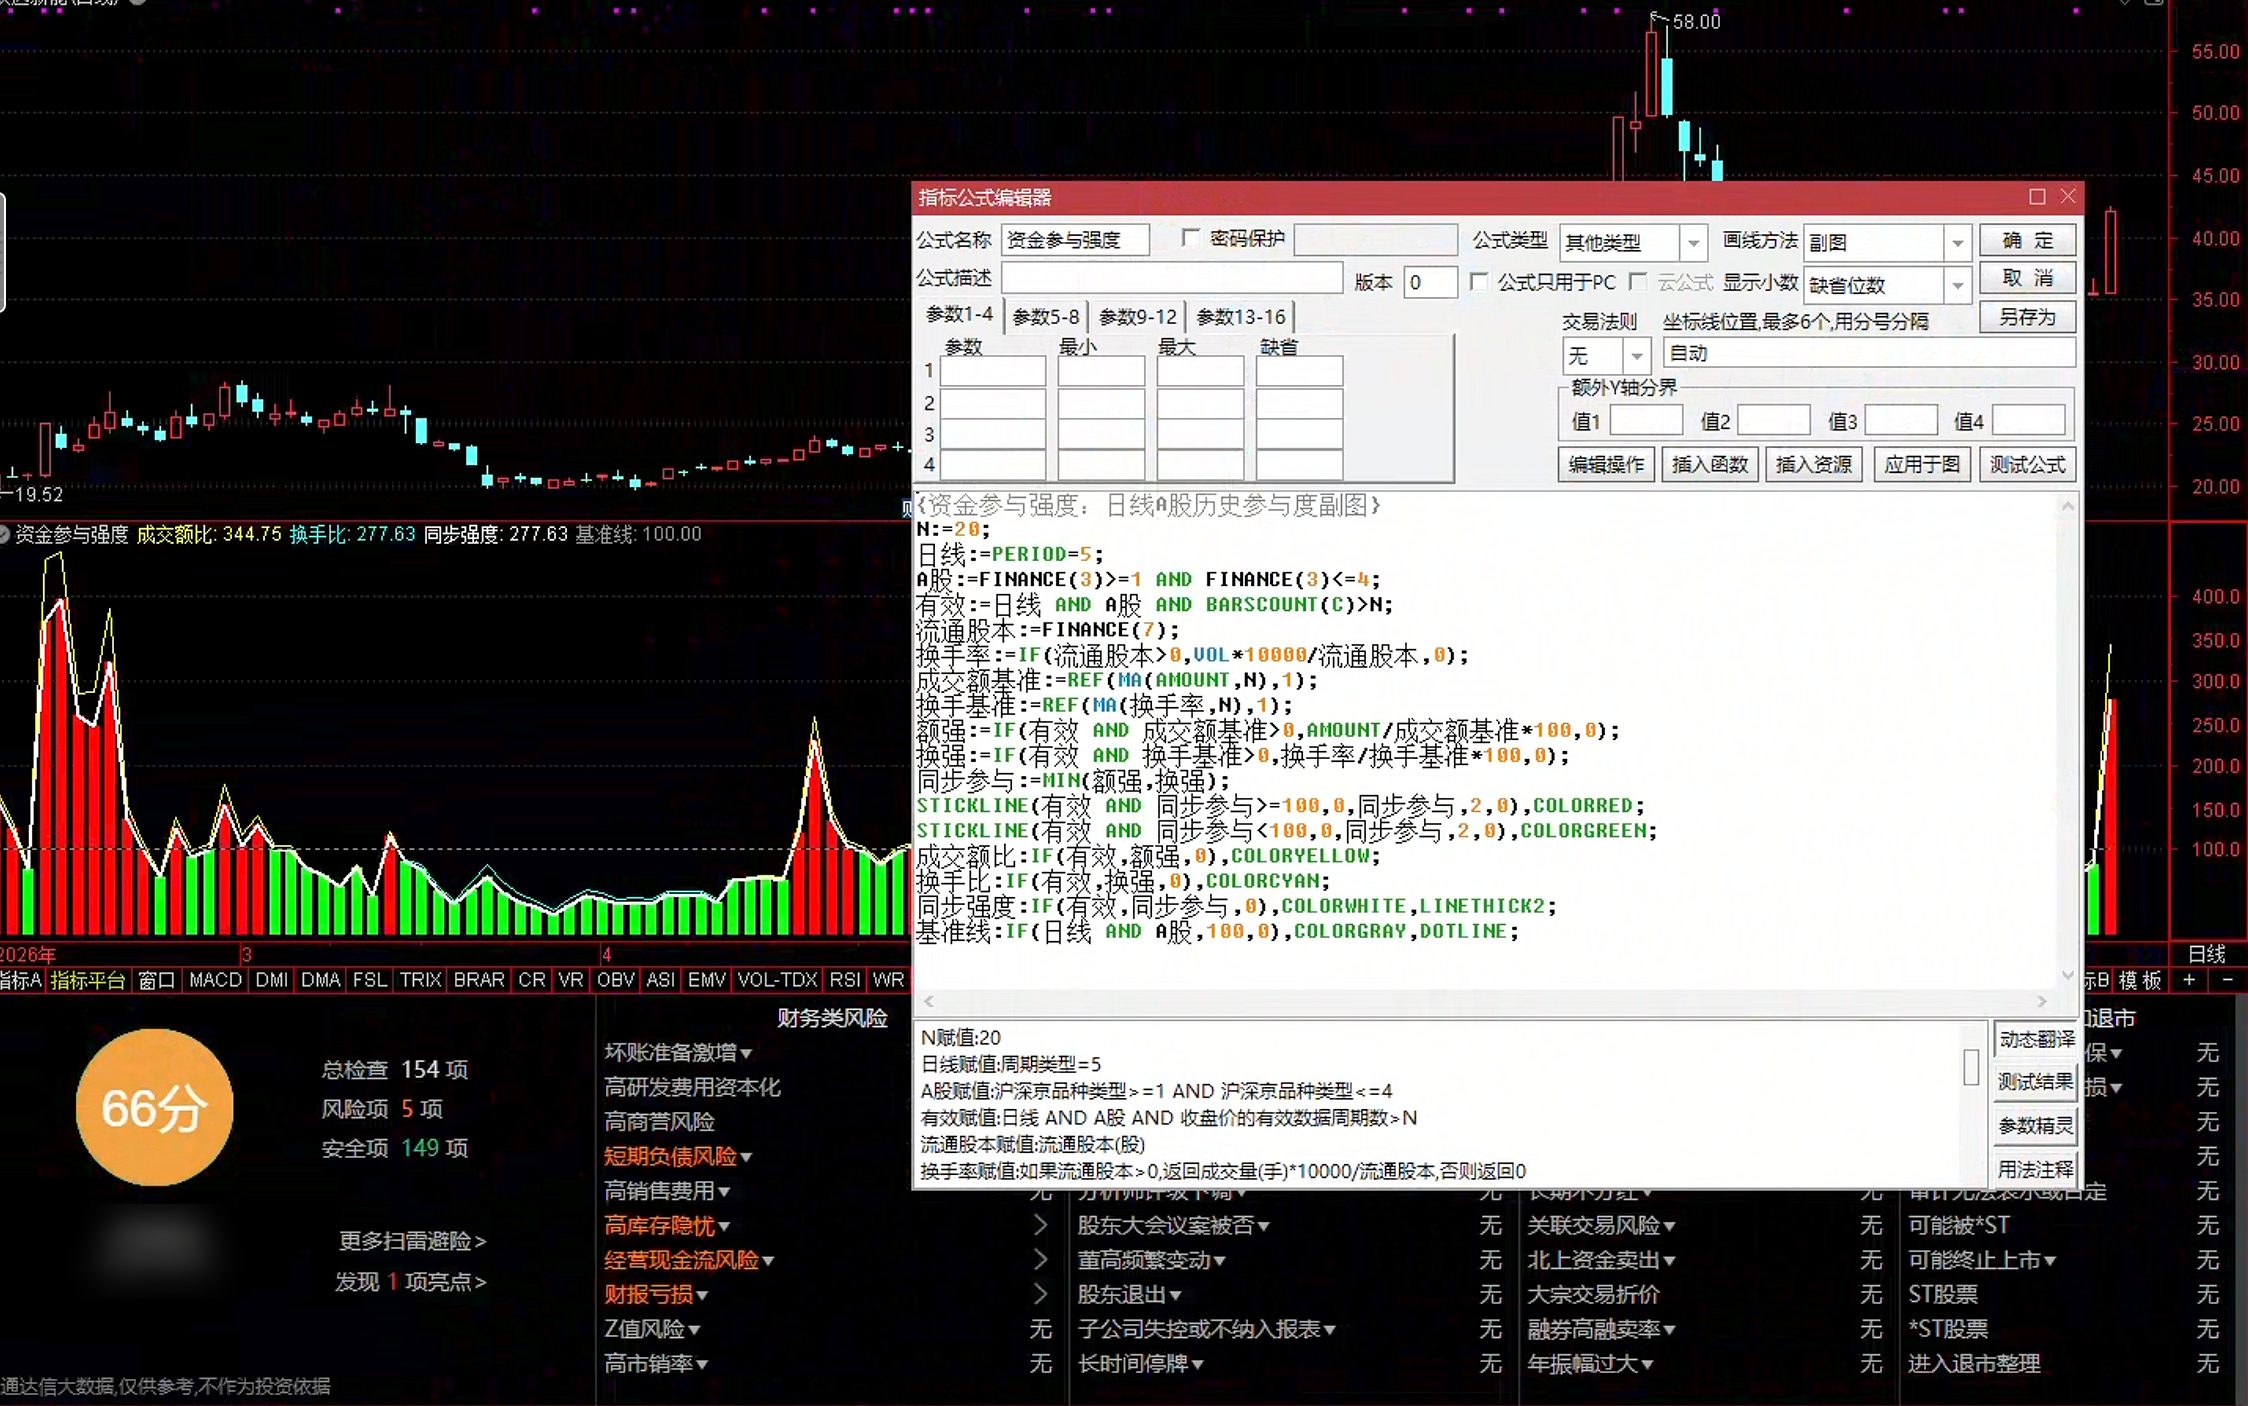The width and height of the screenshot is (2248, 1406).
Task: Select 用法注释 side tab
Action: 2035,1169
